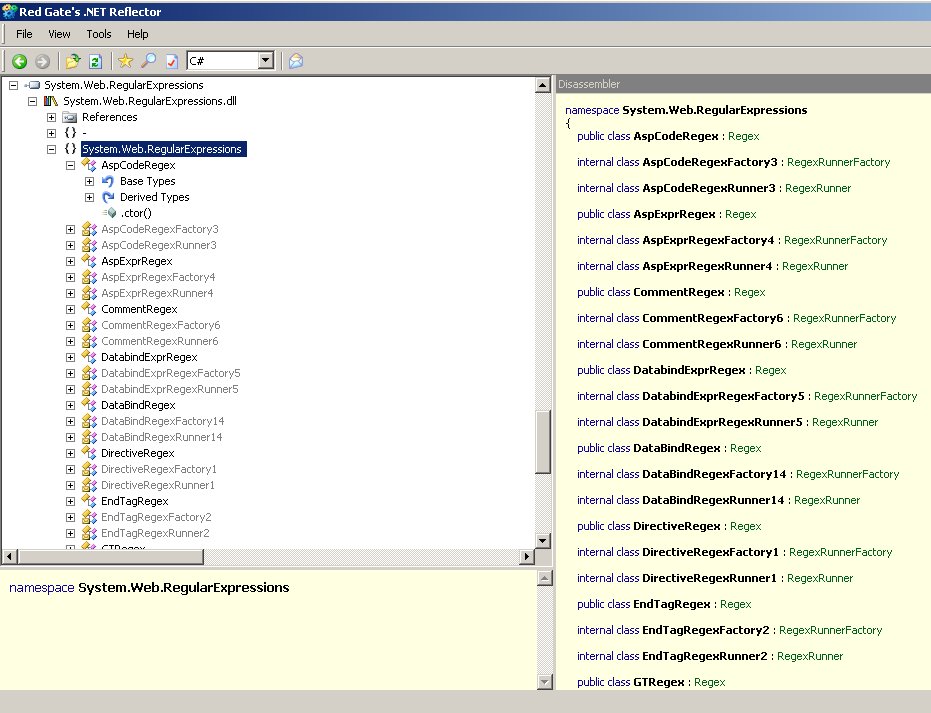Viewport: 931px width, 713px height.
Task: Click the tree panel's vertical scrollbar thumb
Action: point(543,442)
